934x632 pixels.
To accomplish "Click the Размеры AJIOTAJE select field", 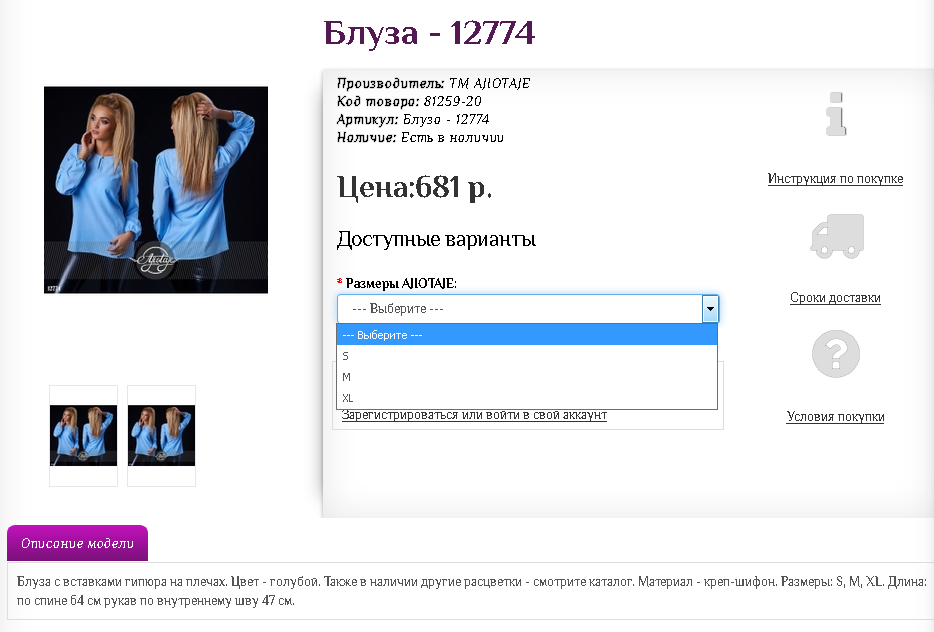I will [528, 309].
